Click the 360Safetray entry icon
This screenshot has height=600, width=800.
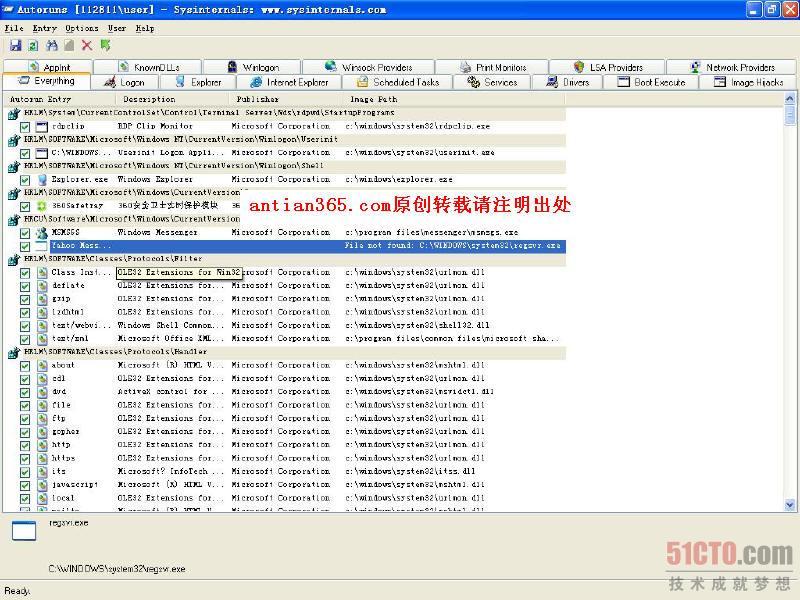[42, 206]
